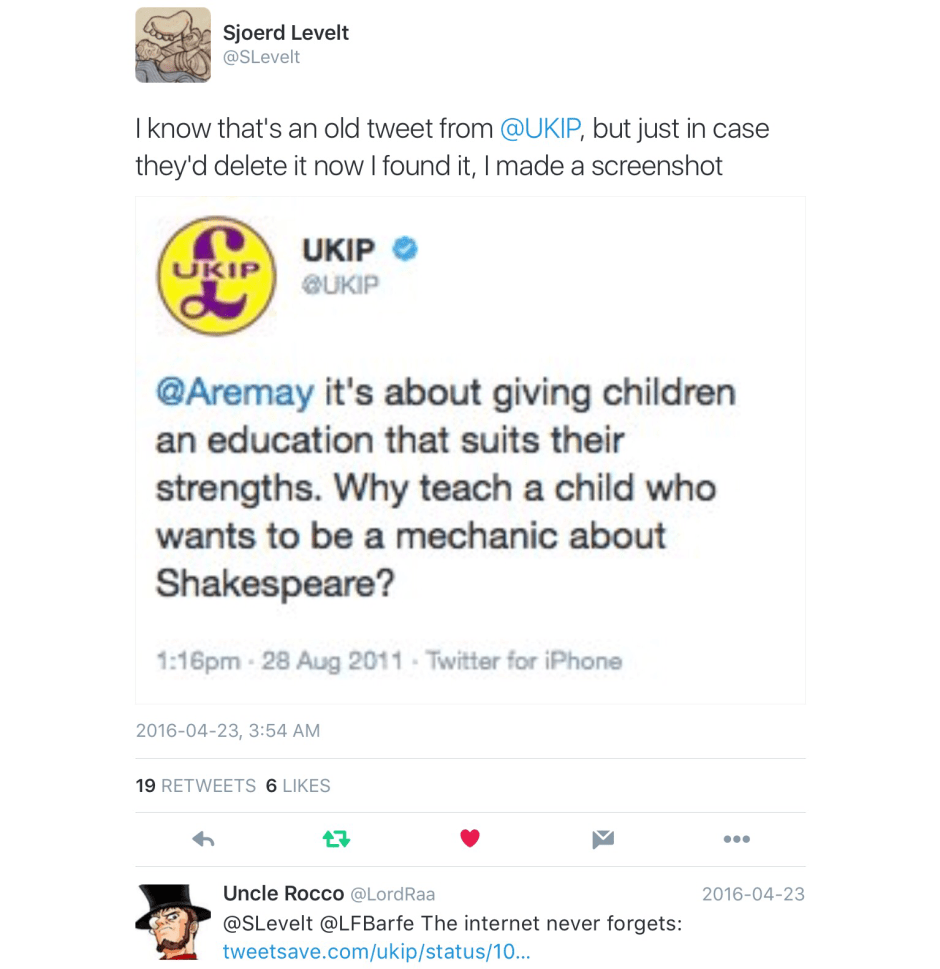Toggle the red heart like icon

(470, 839)
